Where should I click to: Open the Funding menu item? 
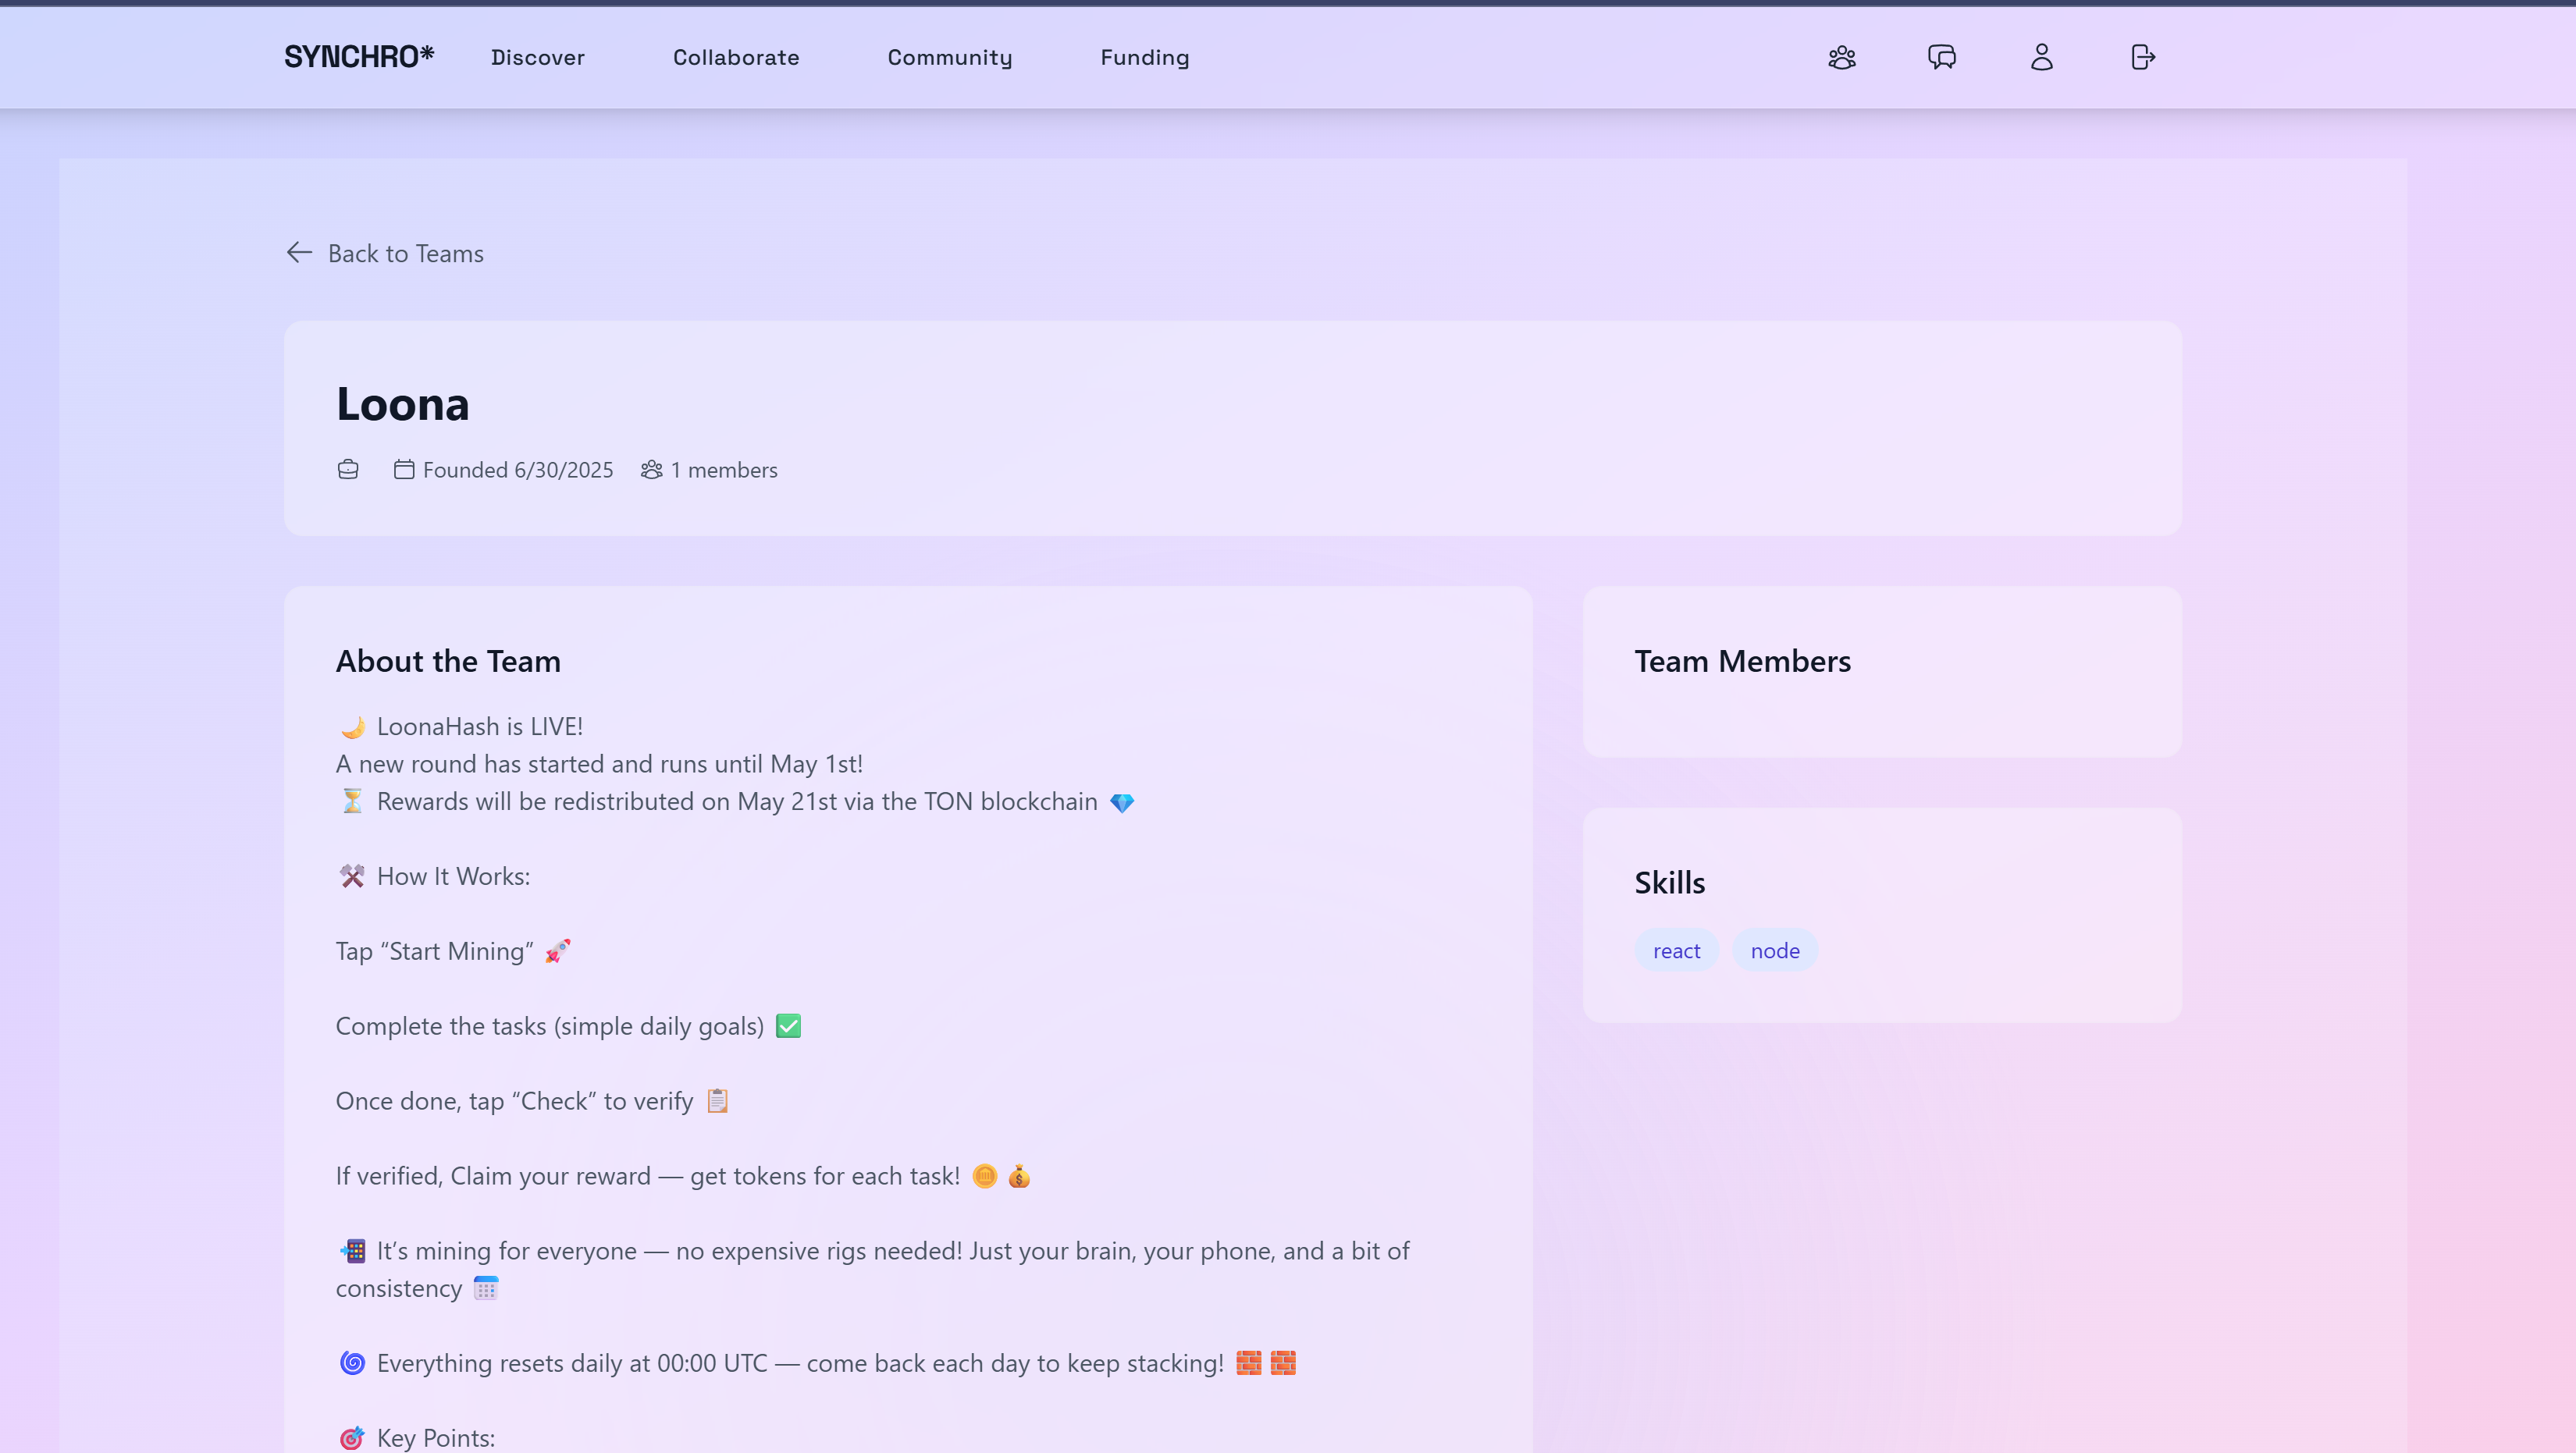pos(1144,58)
